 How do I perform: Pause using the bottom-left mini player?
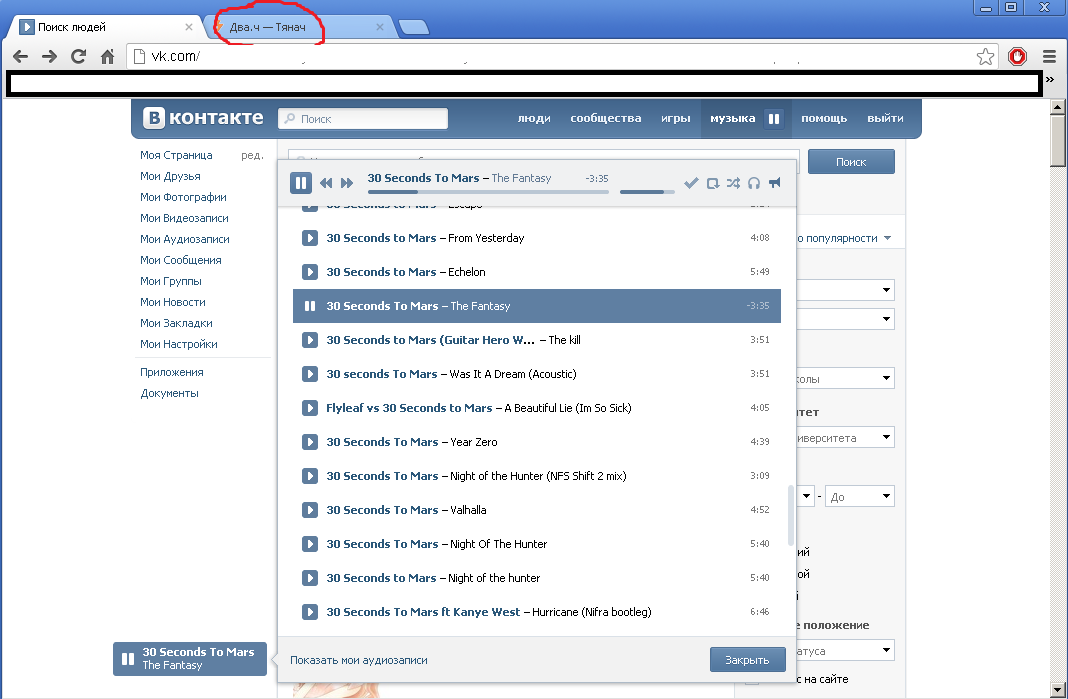coord(127,659)
